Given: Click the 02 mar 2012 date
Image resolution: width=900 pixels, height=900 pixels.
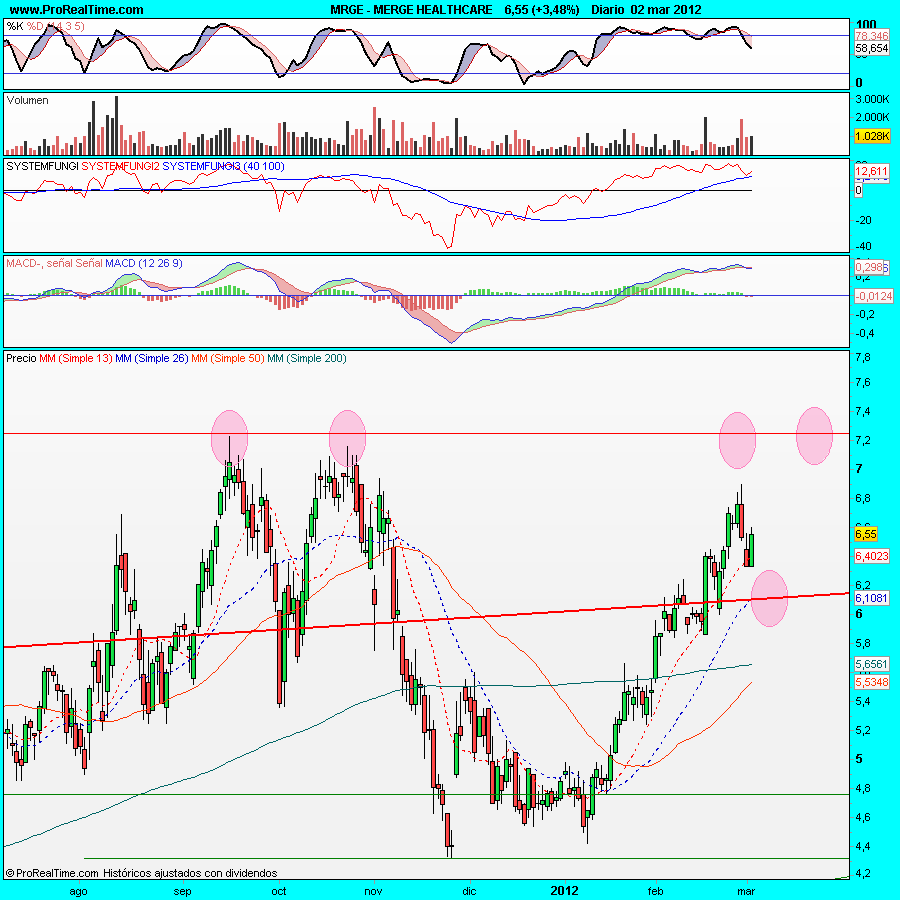Looking at the screenshot, I should (666, 9).
